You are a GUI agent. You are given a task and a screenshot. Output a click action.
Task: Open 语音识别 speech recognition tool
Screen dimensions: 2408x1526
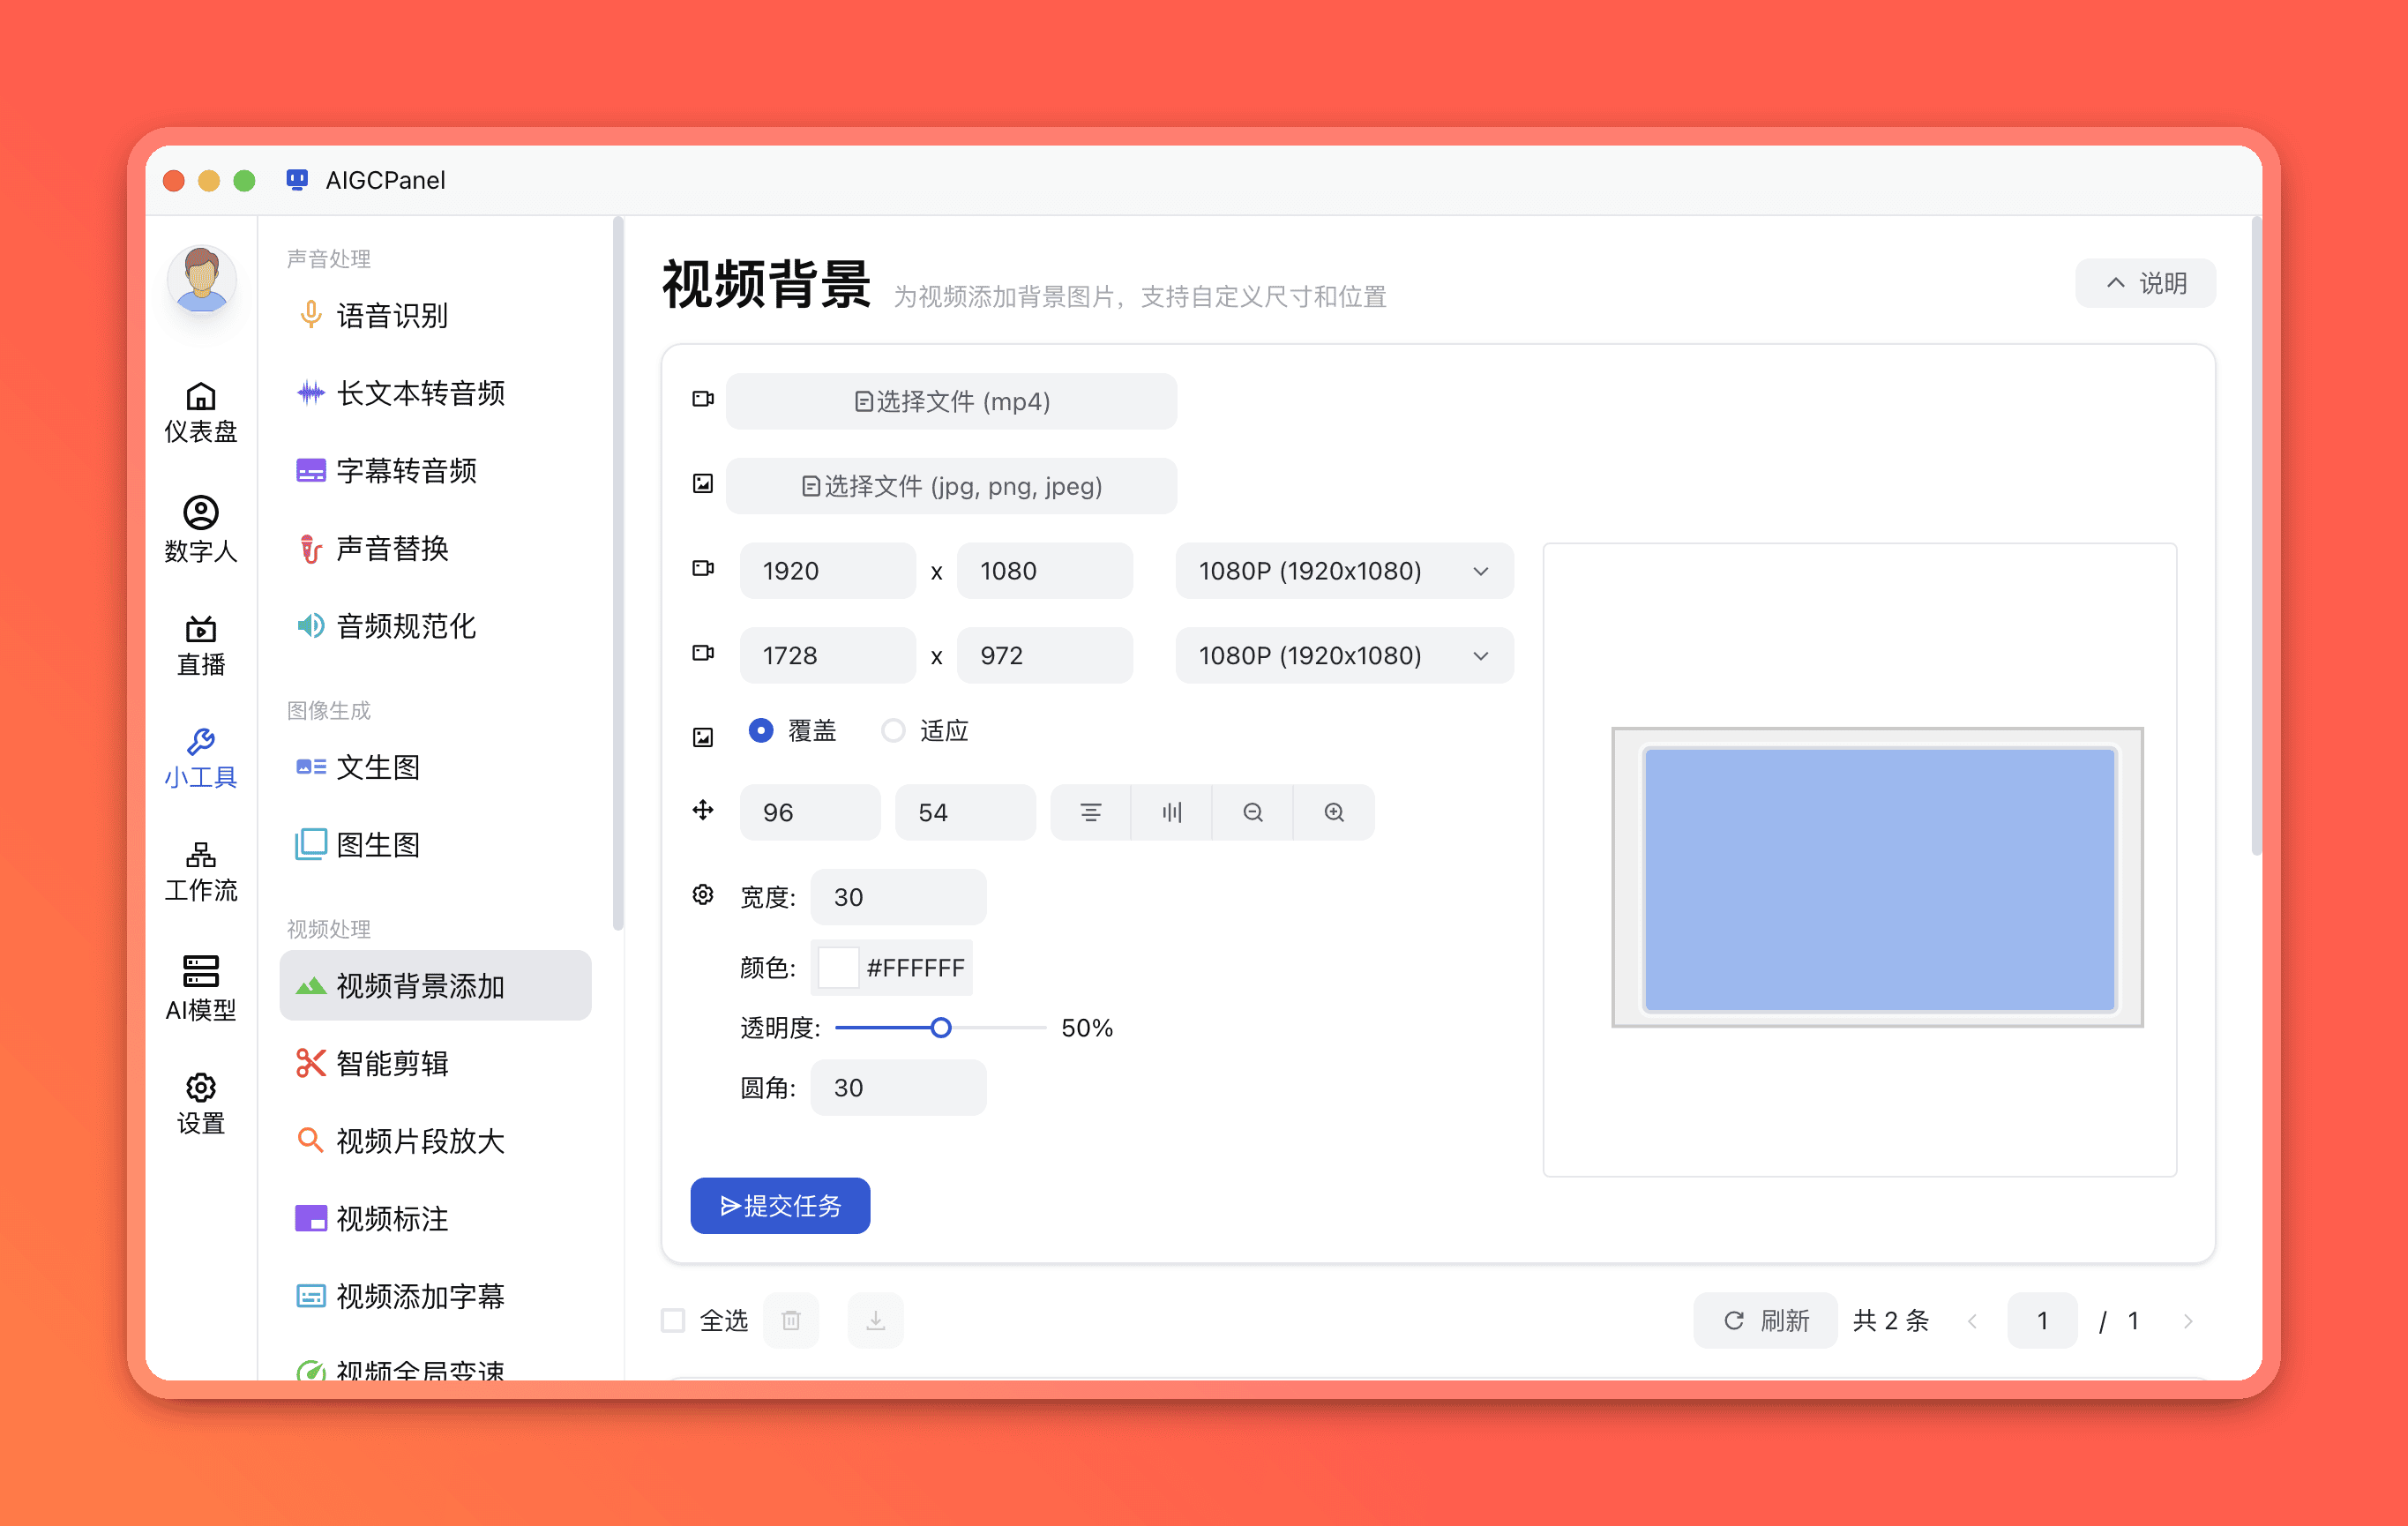pyautogui.click(x=436, y=316)
